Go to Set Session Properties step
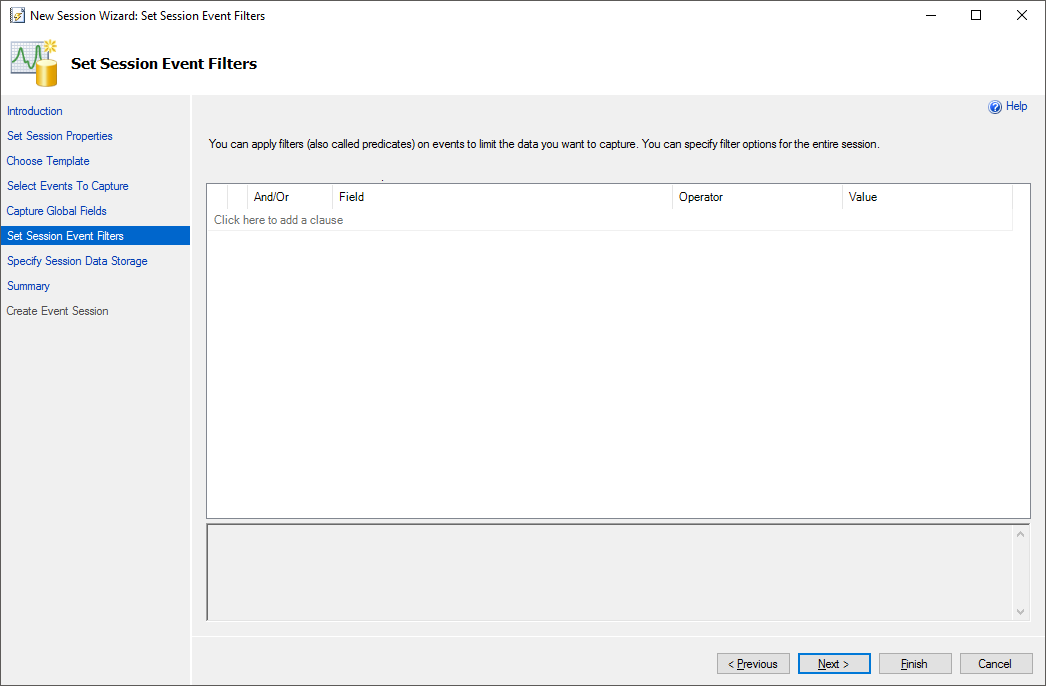The height and width of the screenshot is (686, 1046). click(x=60, y=136)
